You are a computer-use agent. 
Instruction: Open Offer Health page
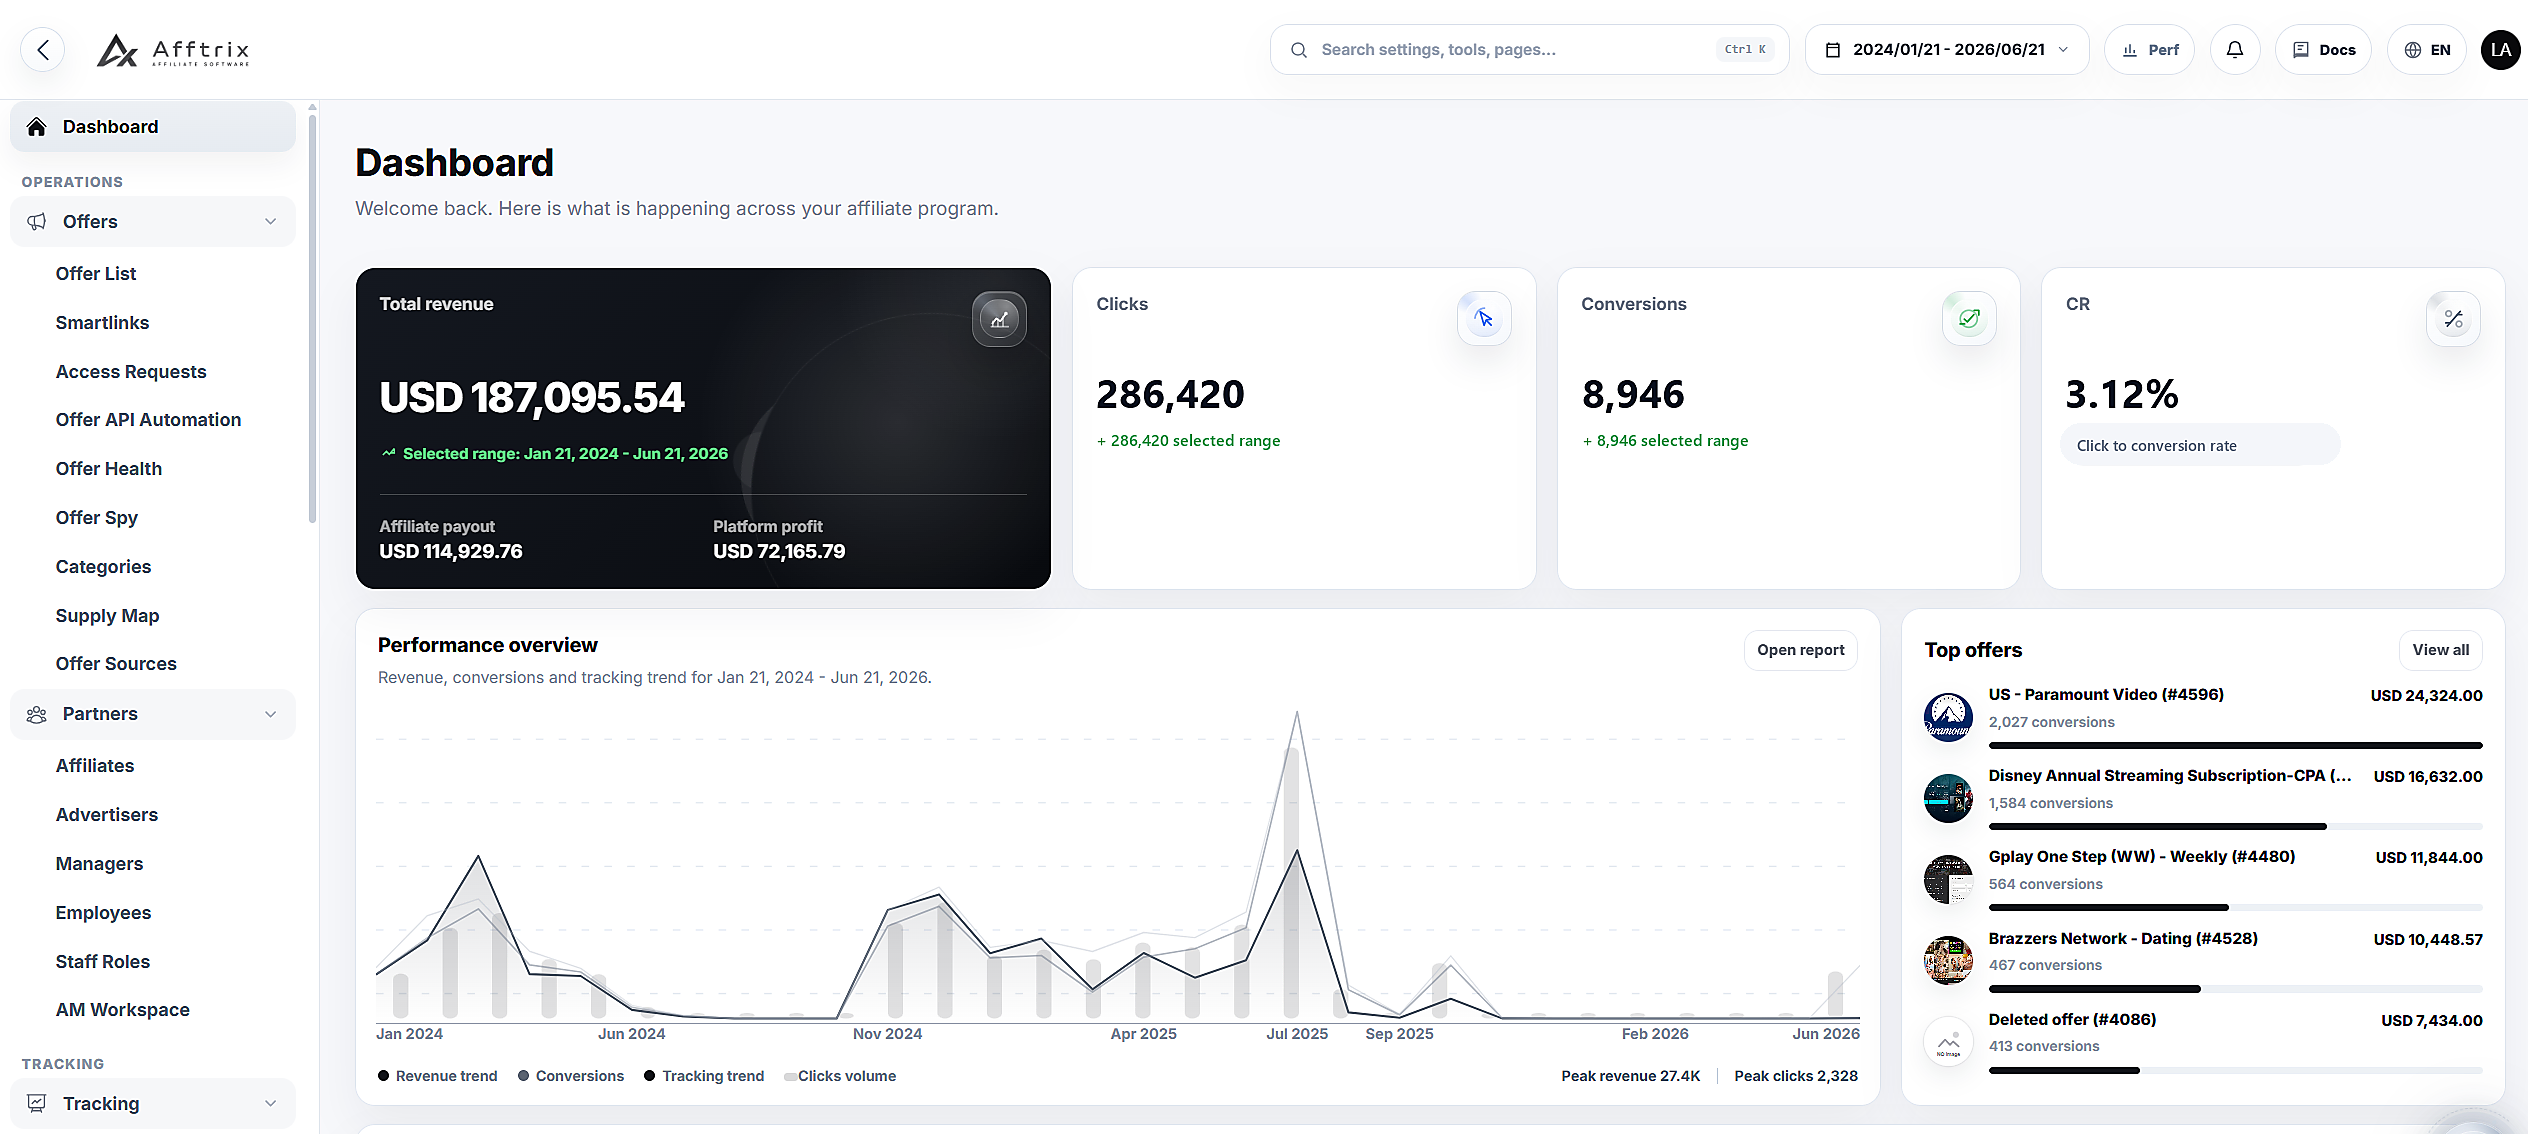point(109,469)
